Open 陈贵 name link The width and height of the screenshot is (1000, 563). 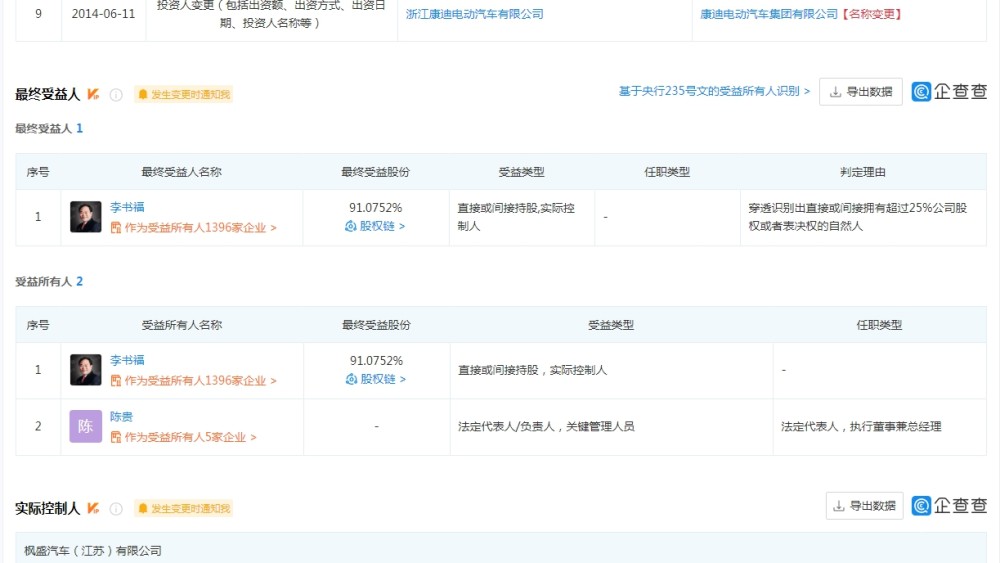pyautogui.click(x=121, y=417)
